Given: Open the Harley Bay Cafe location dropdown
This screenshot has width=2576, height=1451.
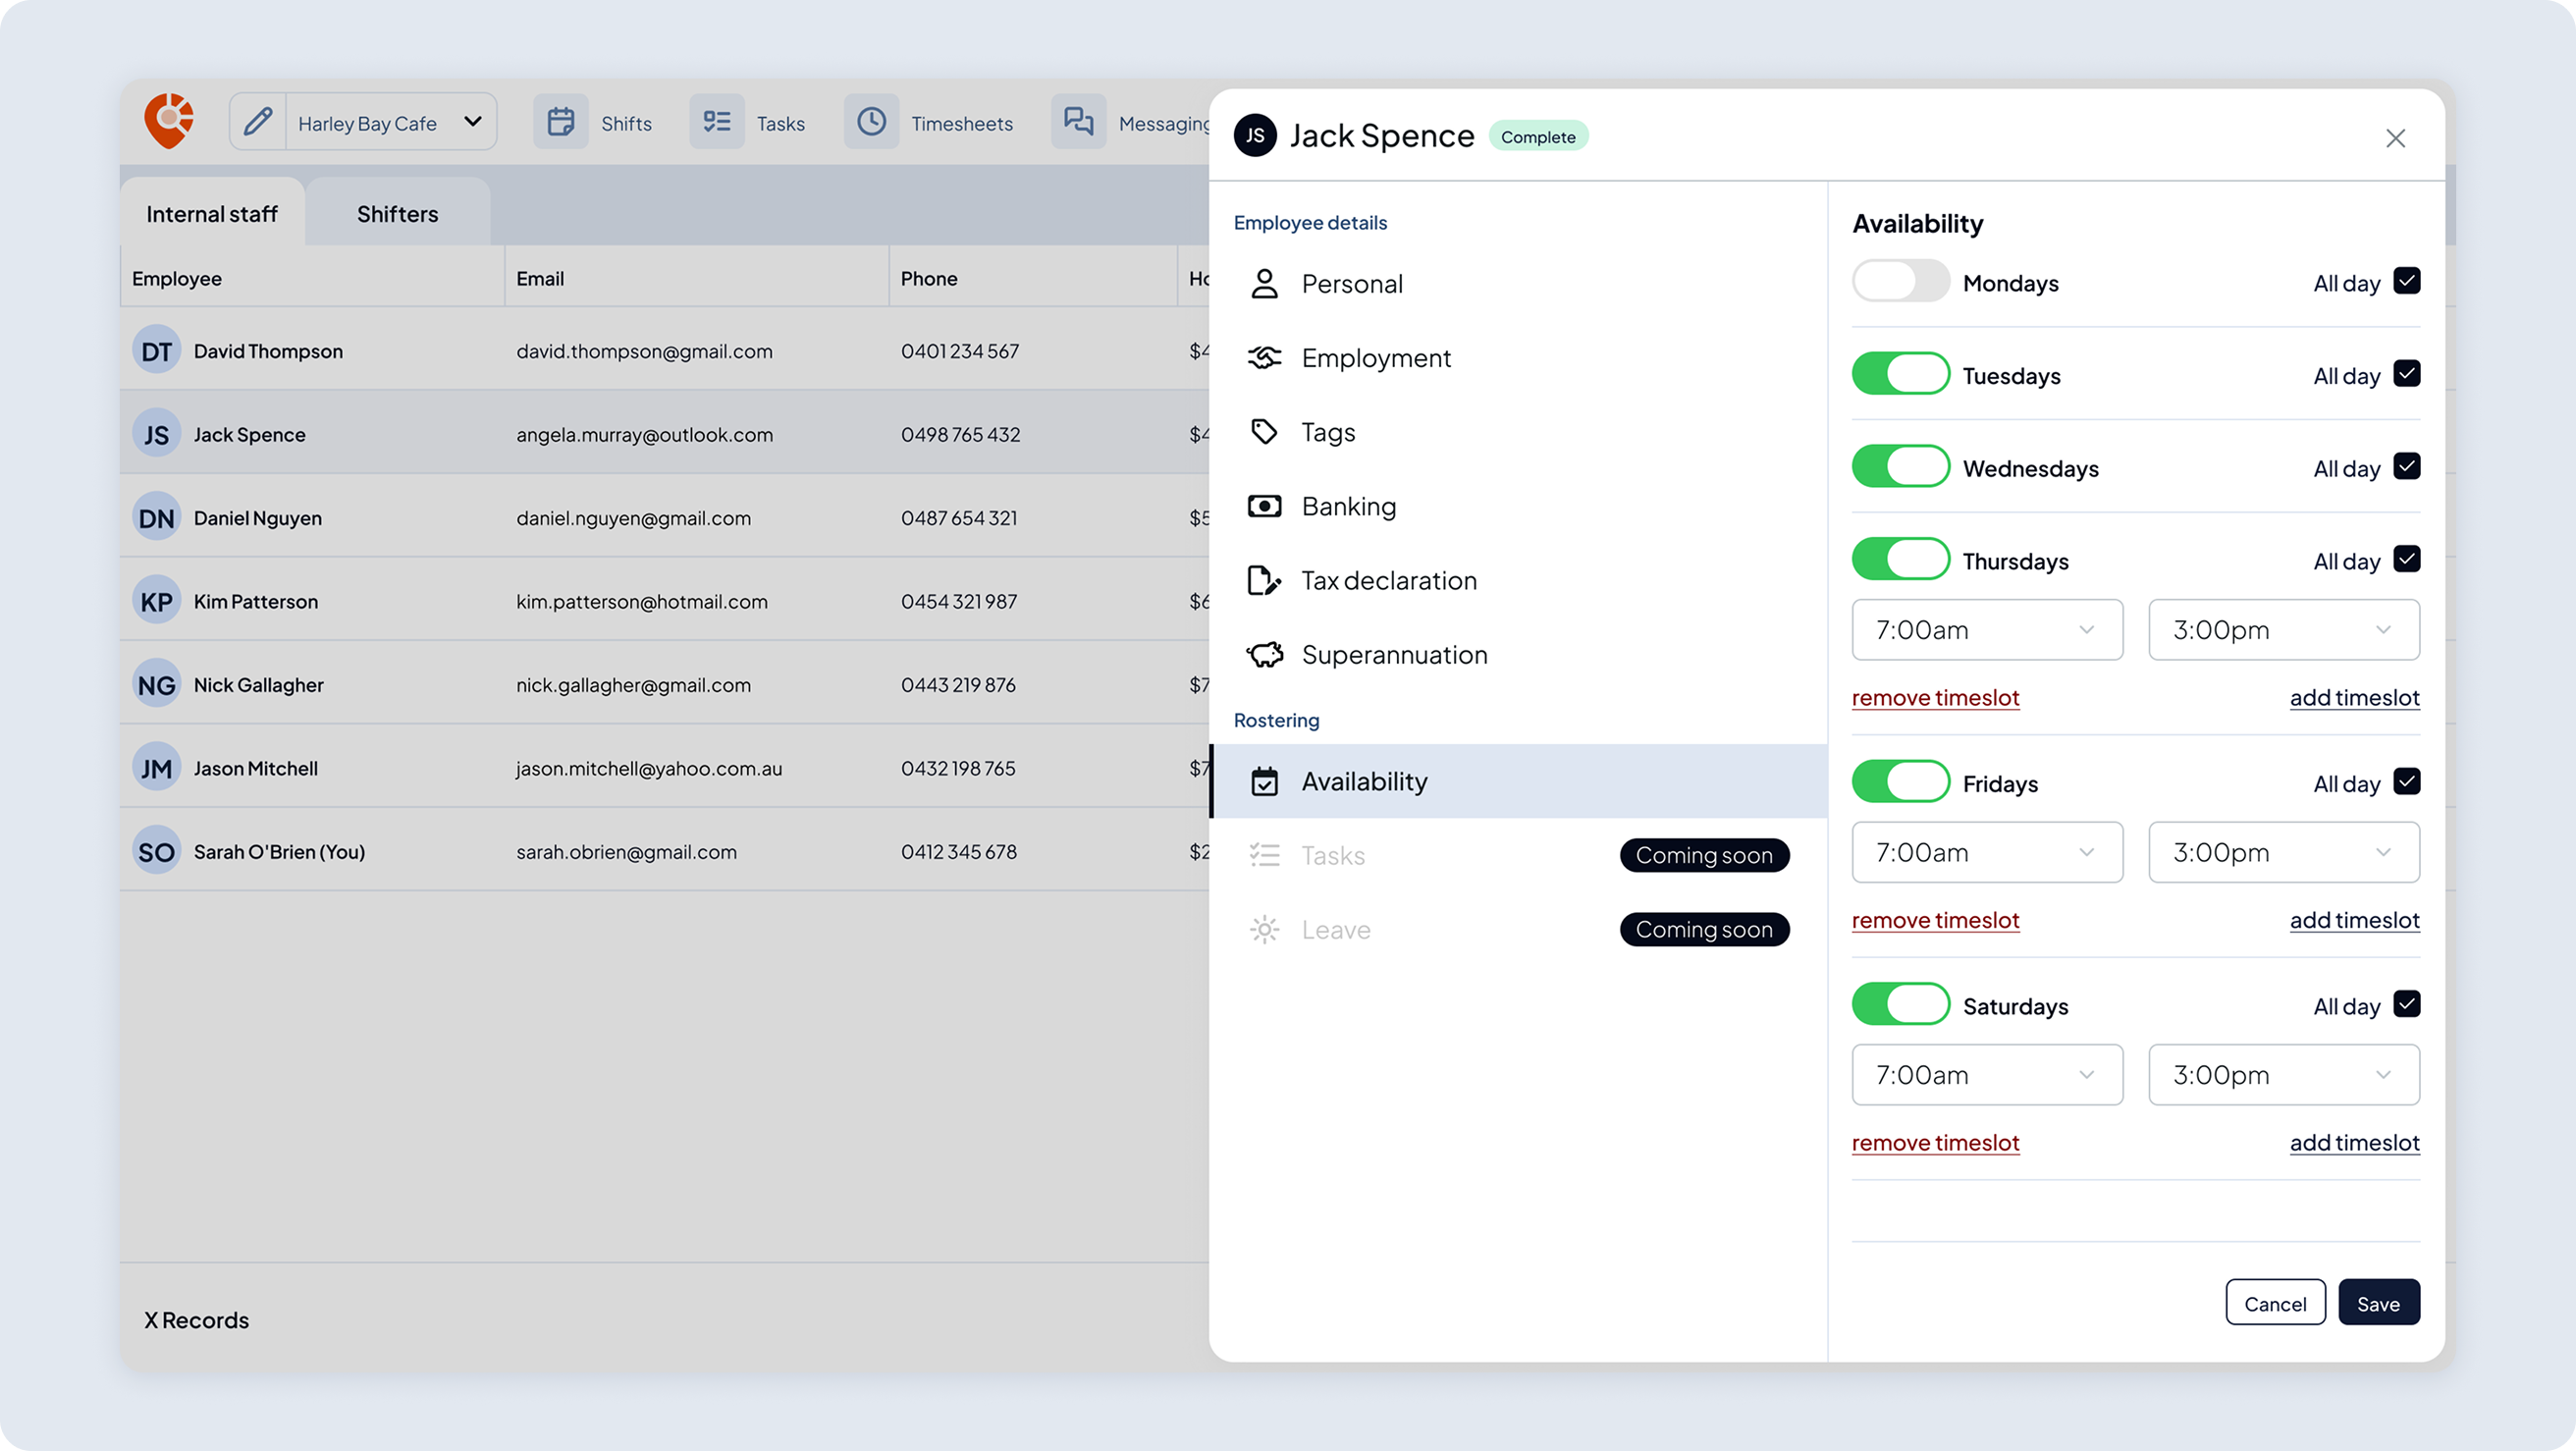Looking at the screenshot, I should pyautogui.click(x=471, y=121).
